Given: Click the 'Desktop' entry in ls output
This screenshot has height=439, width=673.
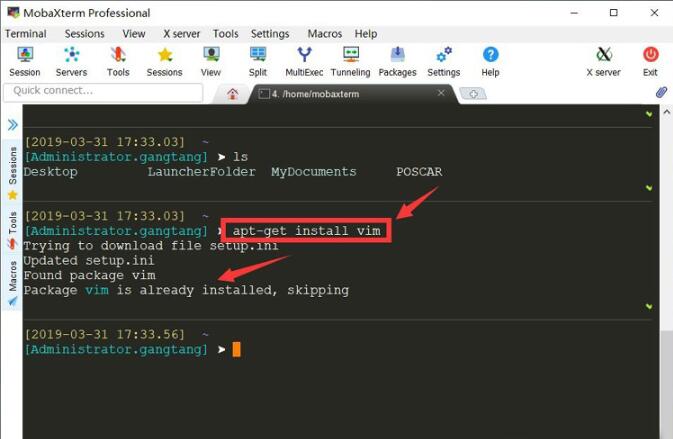Looking at the screenshot, I should (51, 172).
